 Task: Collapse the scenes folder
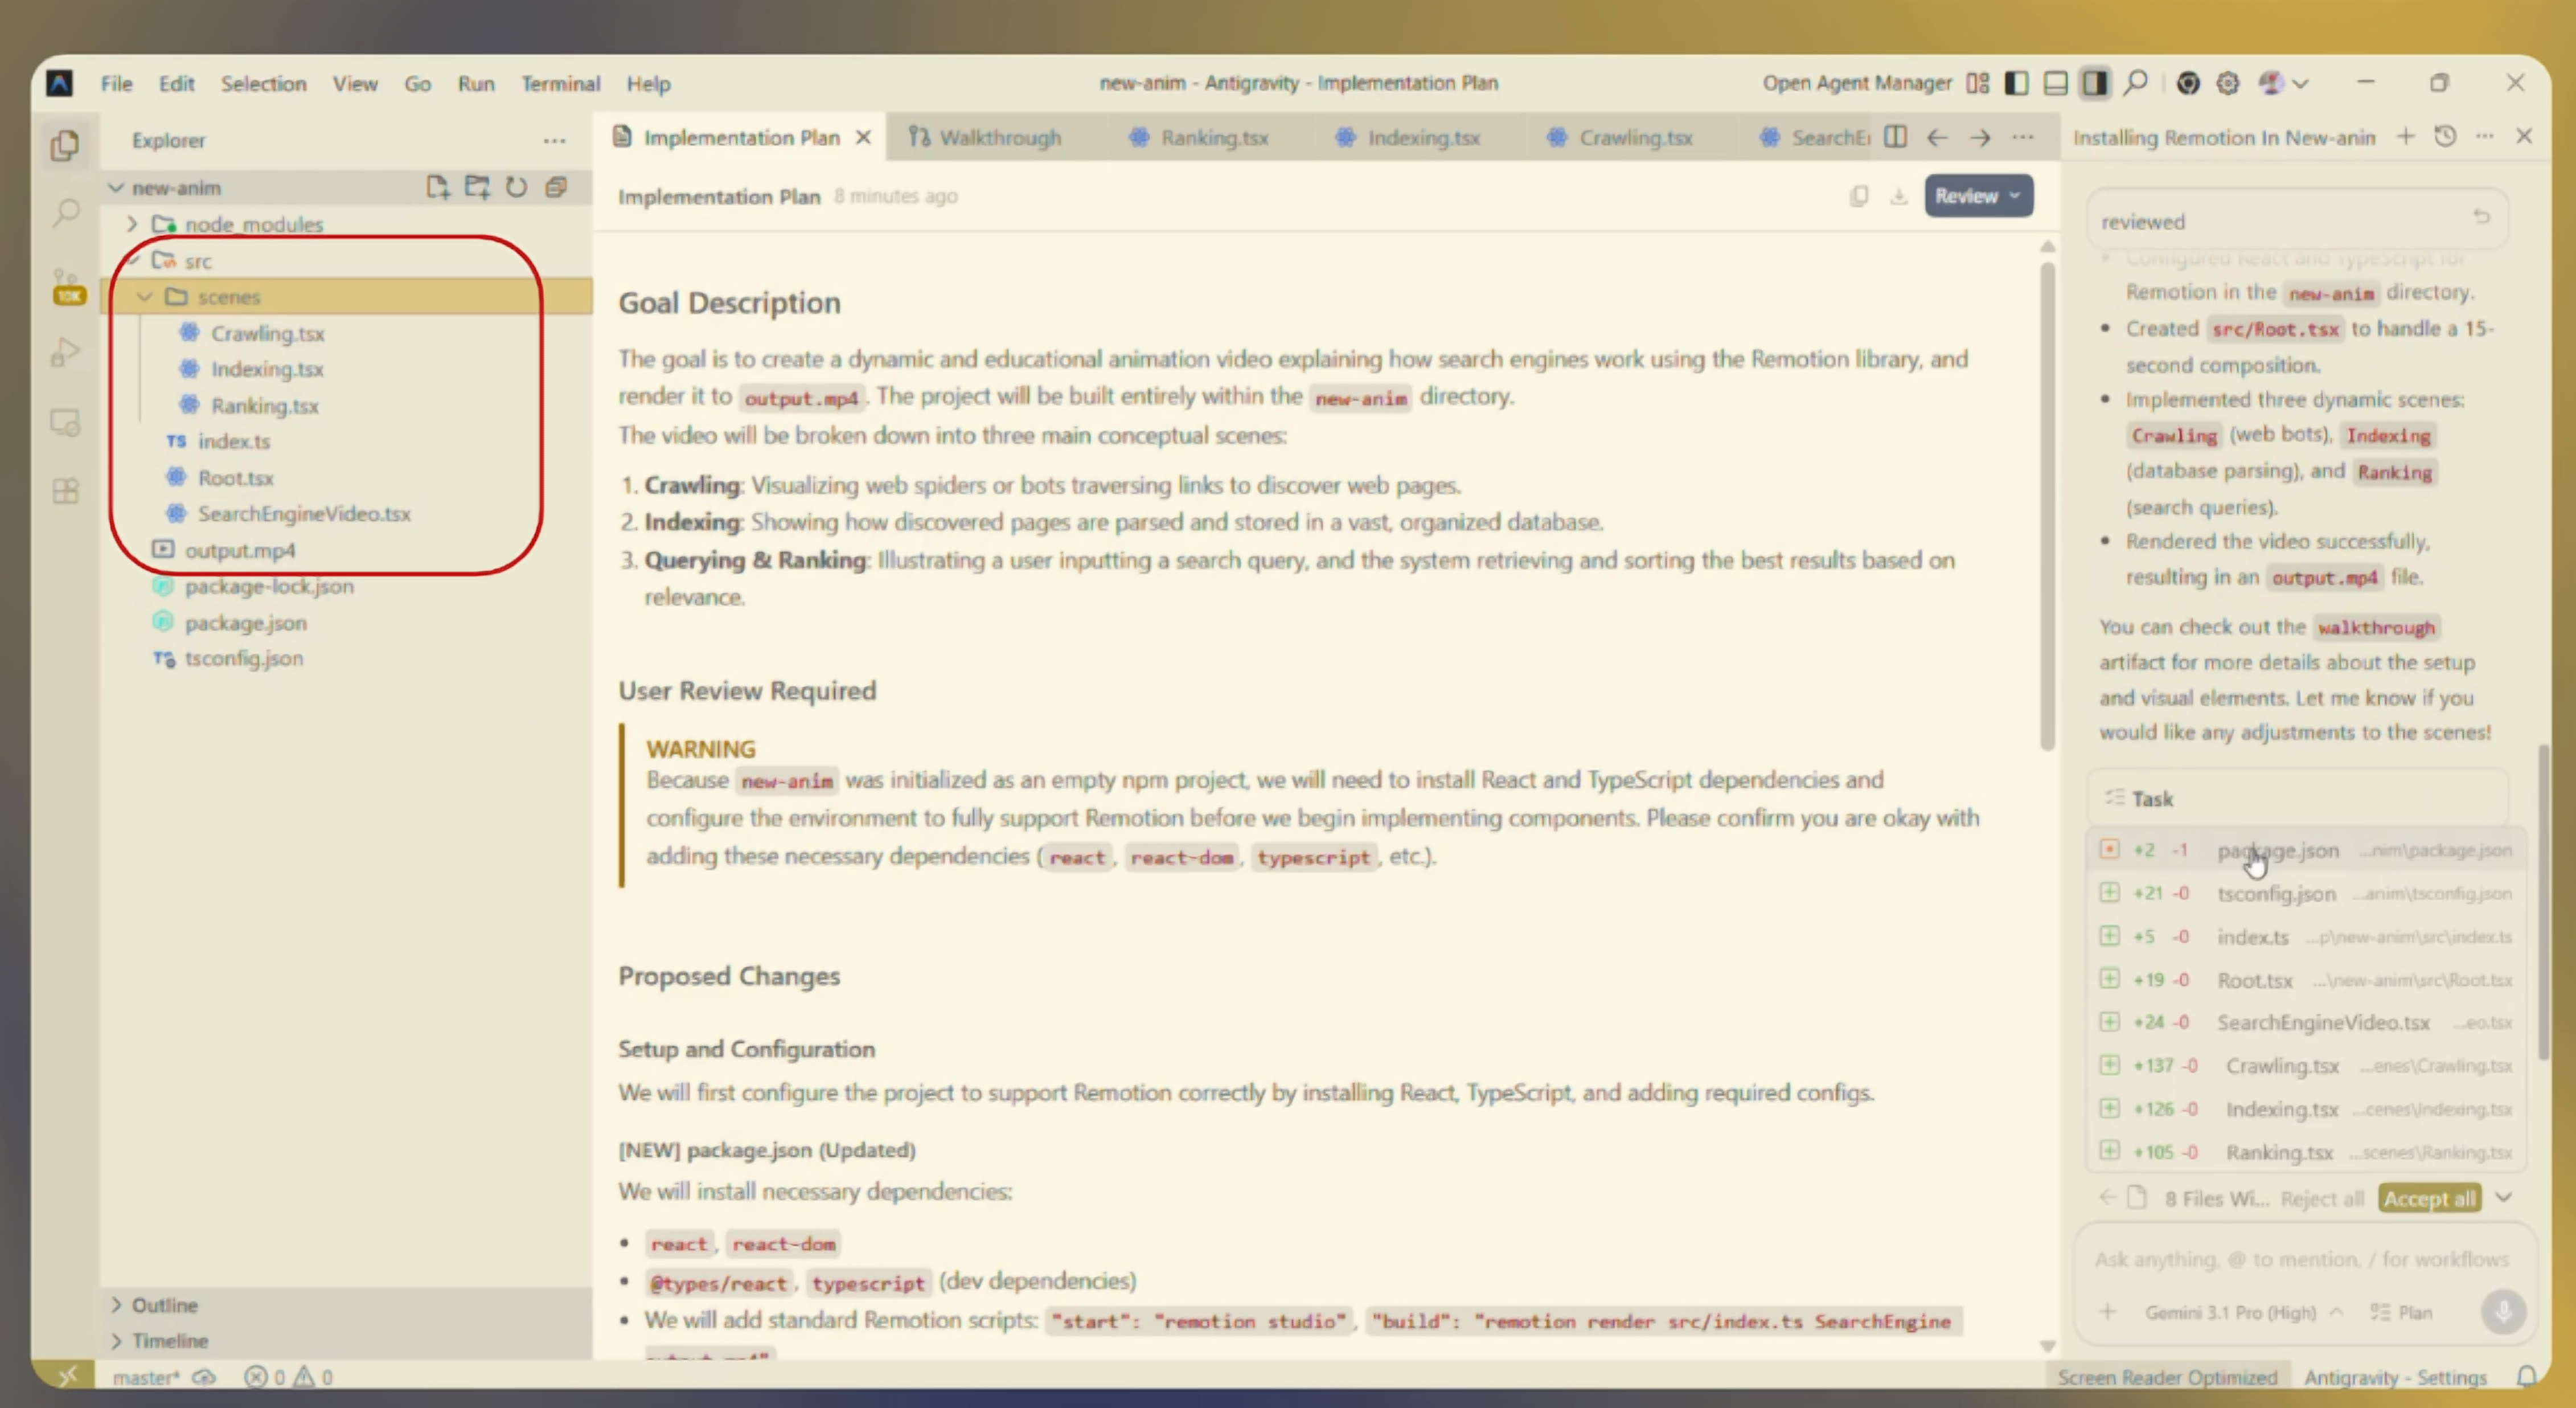[145, 297]
